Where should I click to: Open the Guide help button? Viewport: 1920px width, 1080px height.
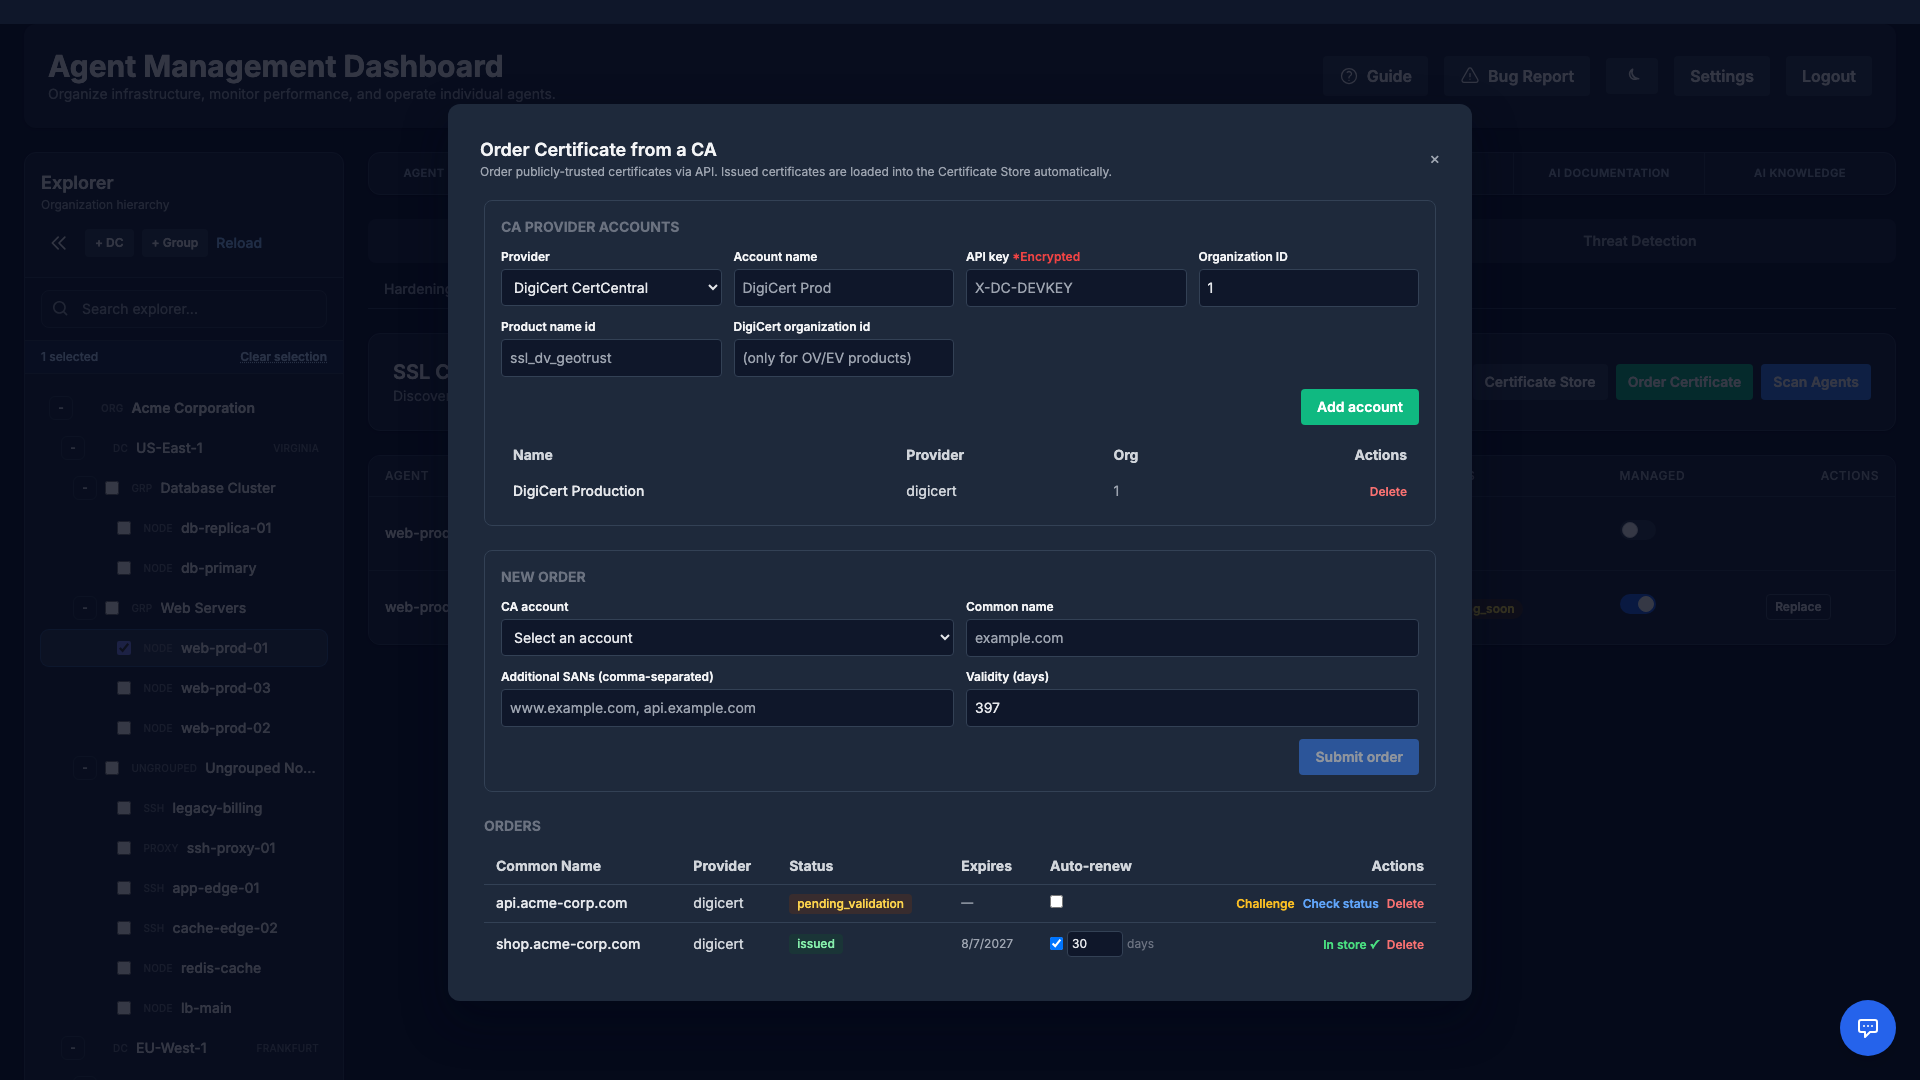click(x=1375, y=76)
